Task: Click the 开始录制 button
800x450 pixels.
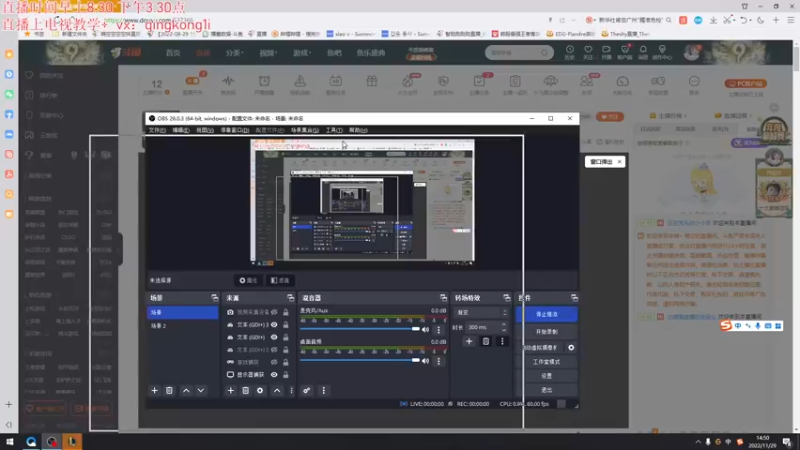Action: [546, 332]
